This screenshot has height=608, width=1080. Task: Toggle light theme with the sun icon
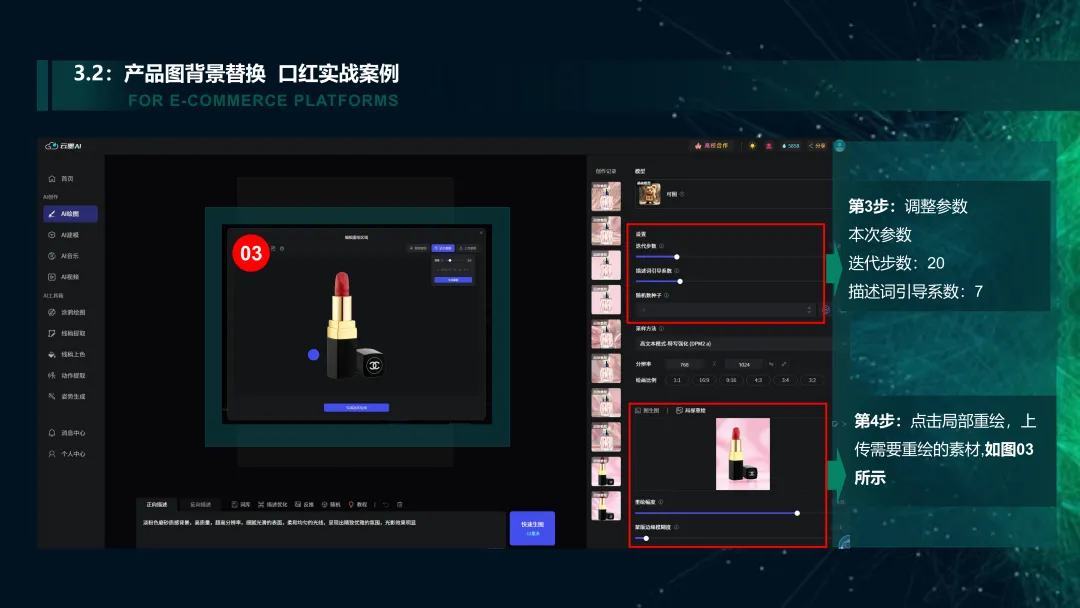coord(752,146)
